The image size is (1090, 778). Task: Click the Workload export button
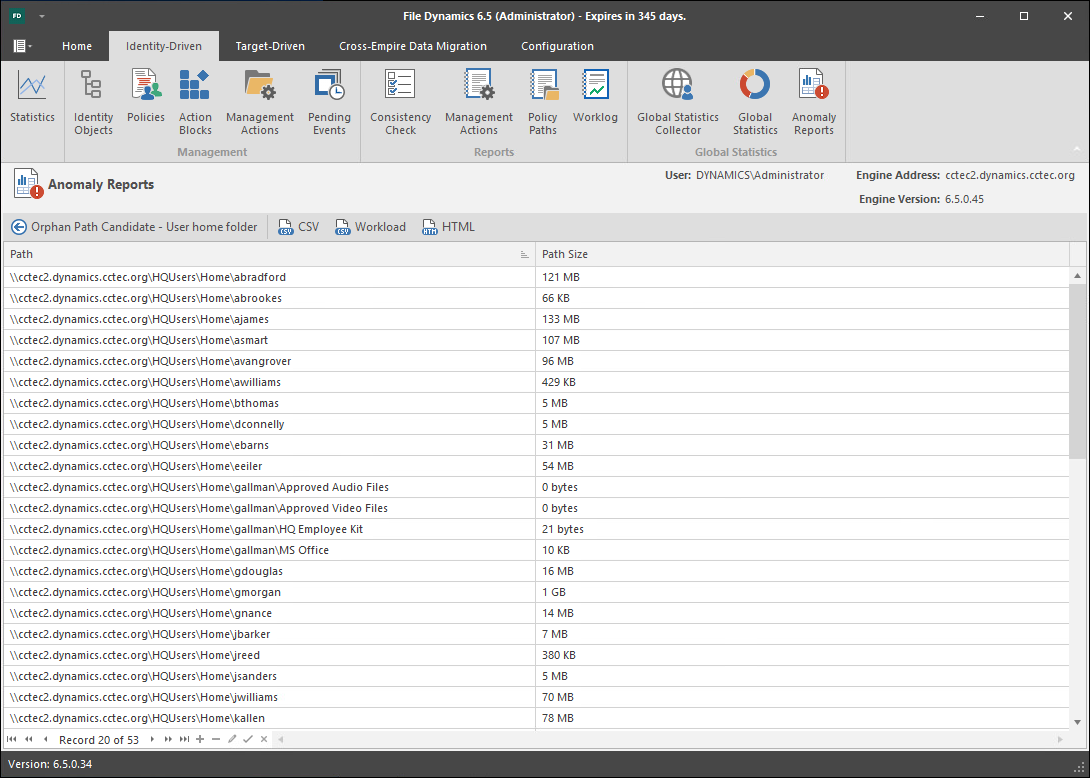(x=371, y=227)
